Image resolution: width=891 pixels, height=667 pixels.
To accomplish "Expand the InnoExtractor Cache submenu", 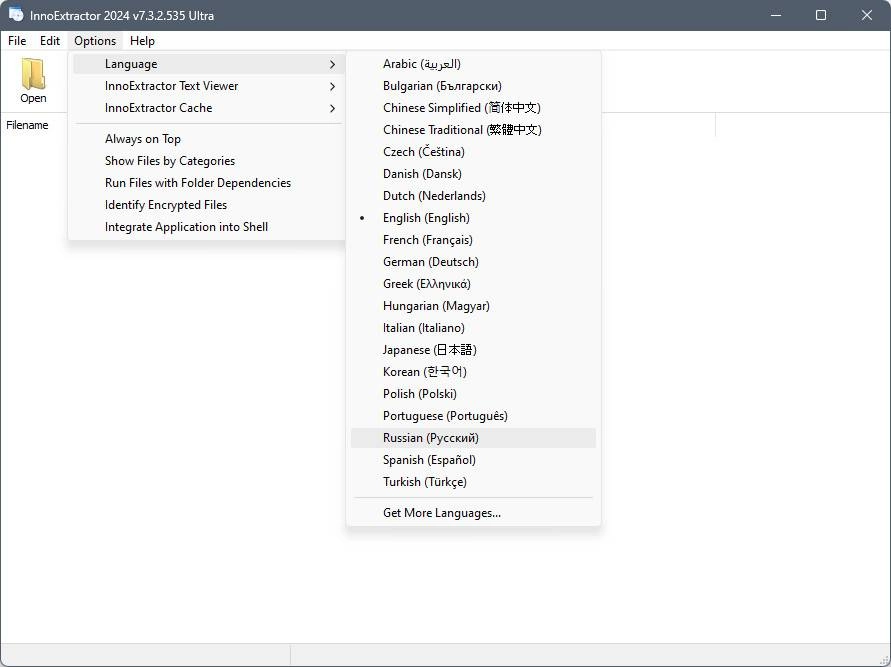I will point(208,108).
